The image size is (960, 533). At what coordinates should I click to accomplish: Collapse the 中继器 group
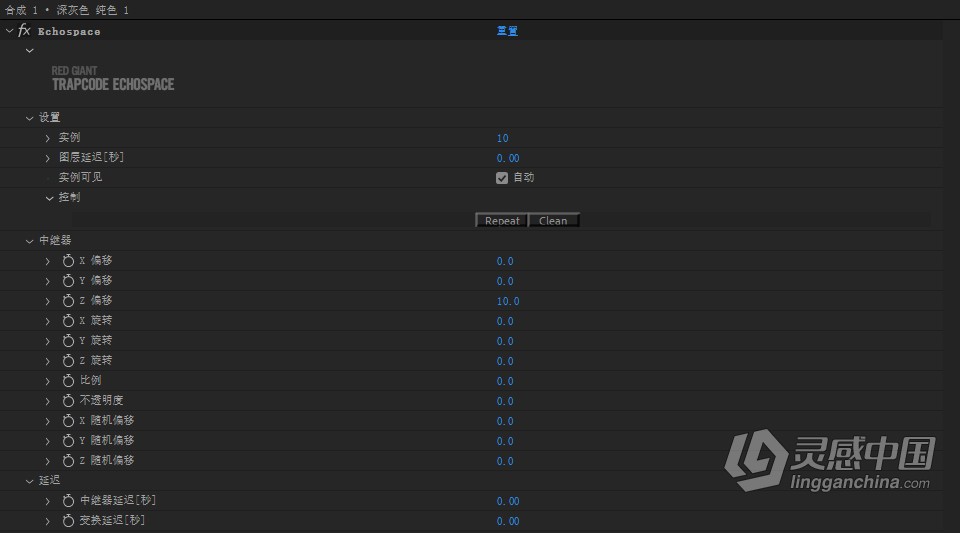(x=29, y=241)
